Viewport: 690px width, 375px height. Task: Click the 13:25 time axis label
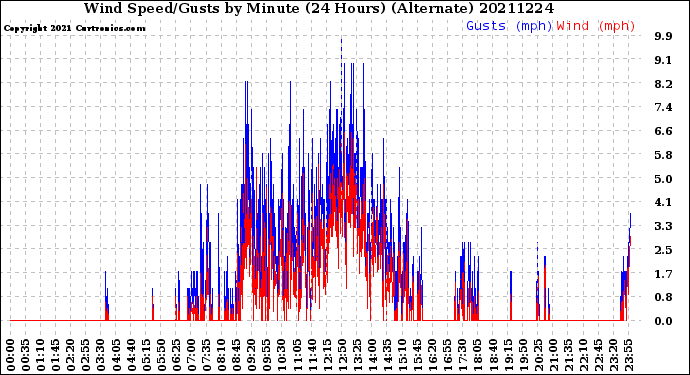(x=357, y=355)
